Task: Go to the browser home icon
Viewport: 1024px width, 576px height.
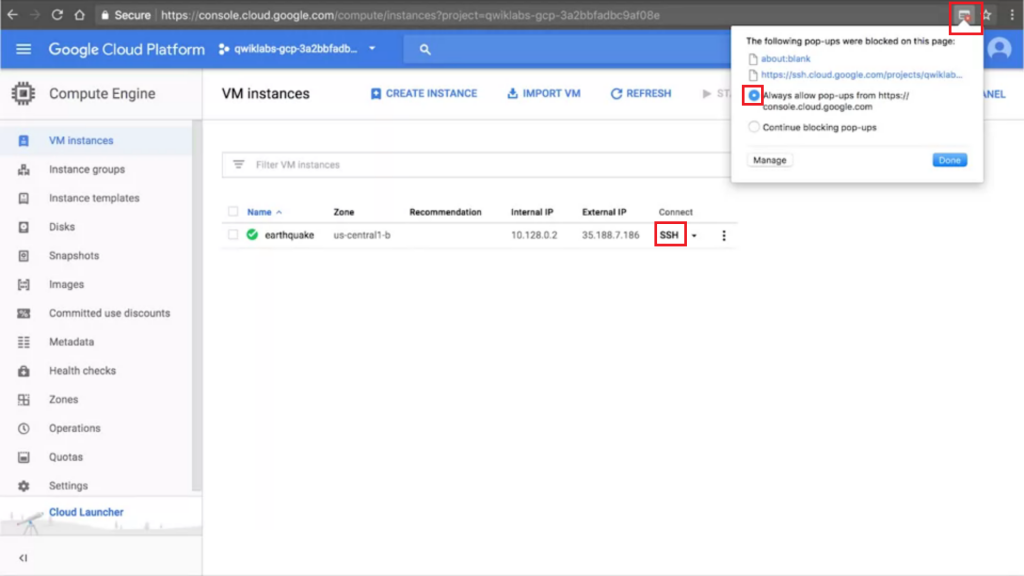Action: [x=80, y=14]
